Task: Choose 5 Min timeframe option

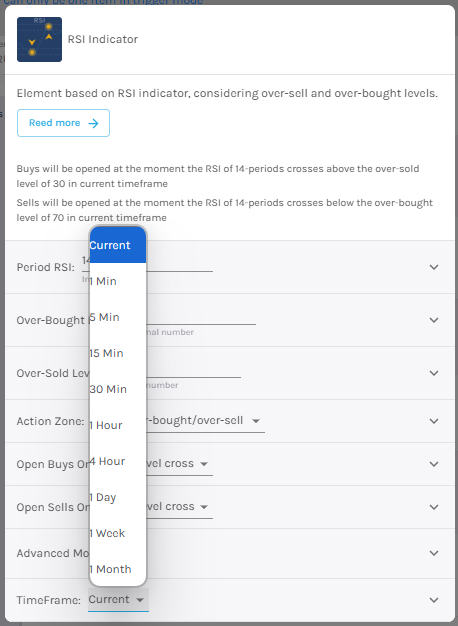Action: click(x=118, y=317)
